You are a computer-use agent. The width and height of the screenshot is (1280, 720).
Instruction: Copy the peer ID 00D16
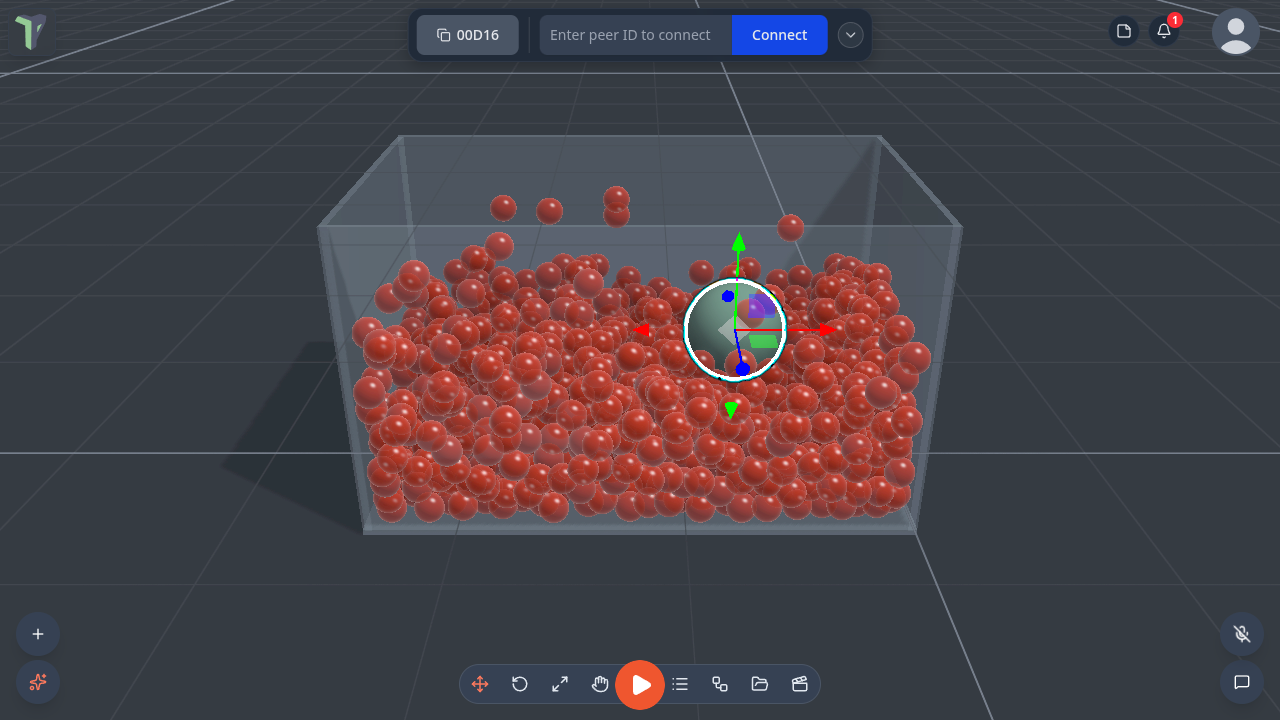[468, 35]
